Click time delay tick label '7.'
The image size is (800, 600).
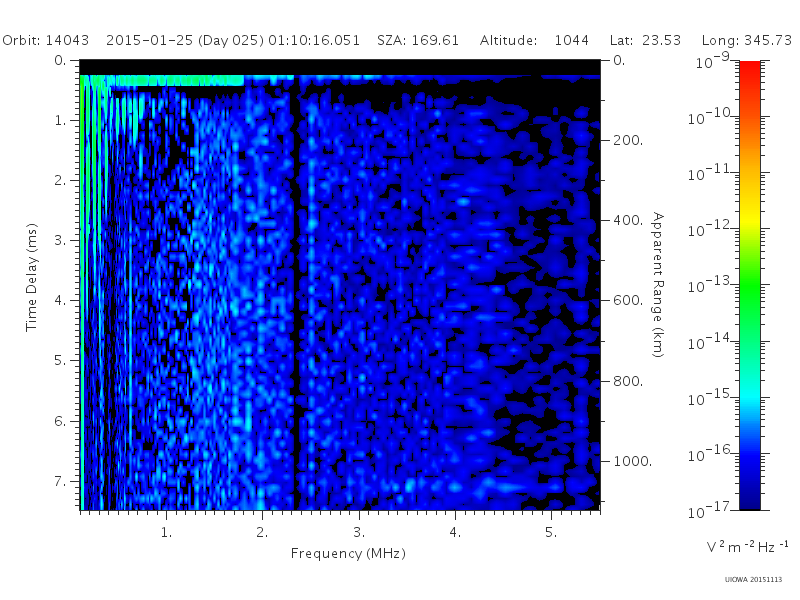pyautogui.click(x=60, y=481)
